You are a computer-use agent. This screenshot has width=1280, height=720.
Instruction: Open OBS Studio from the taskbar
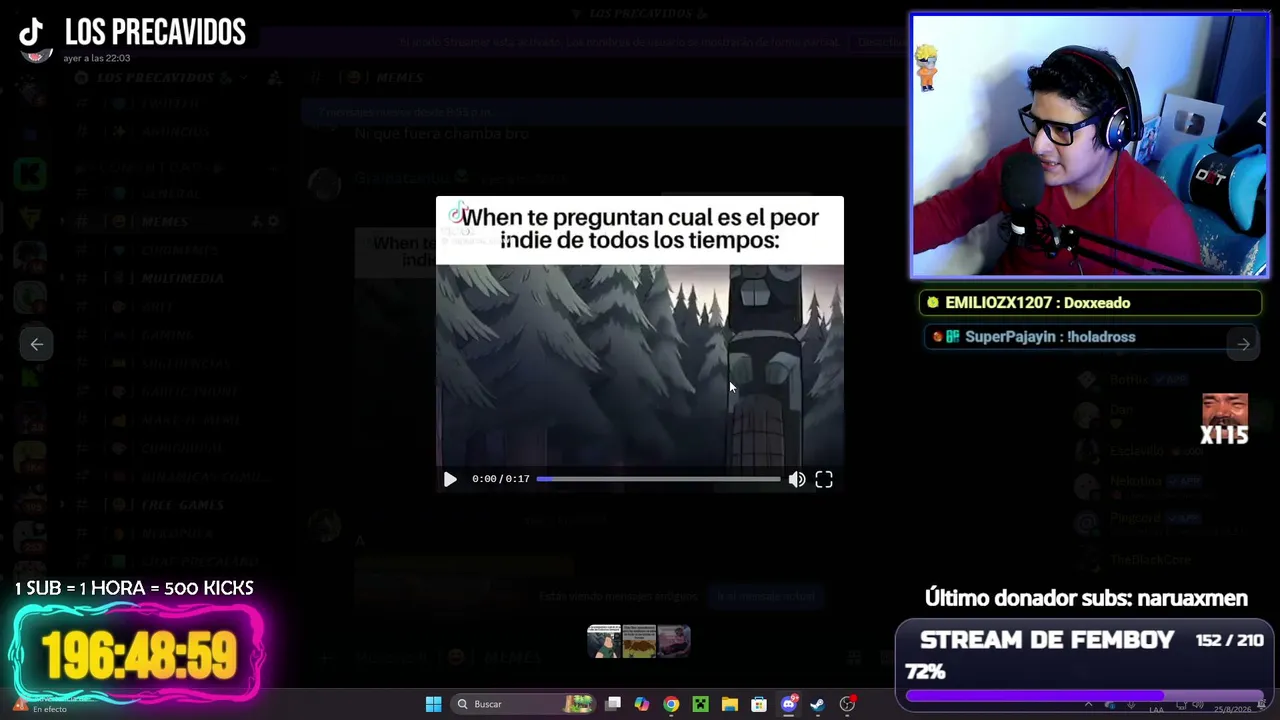pos(847,704)
